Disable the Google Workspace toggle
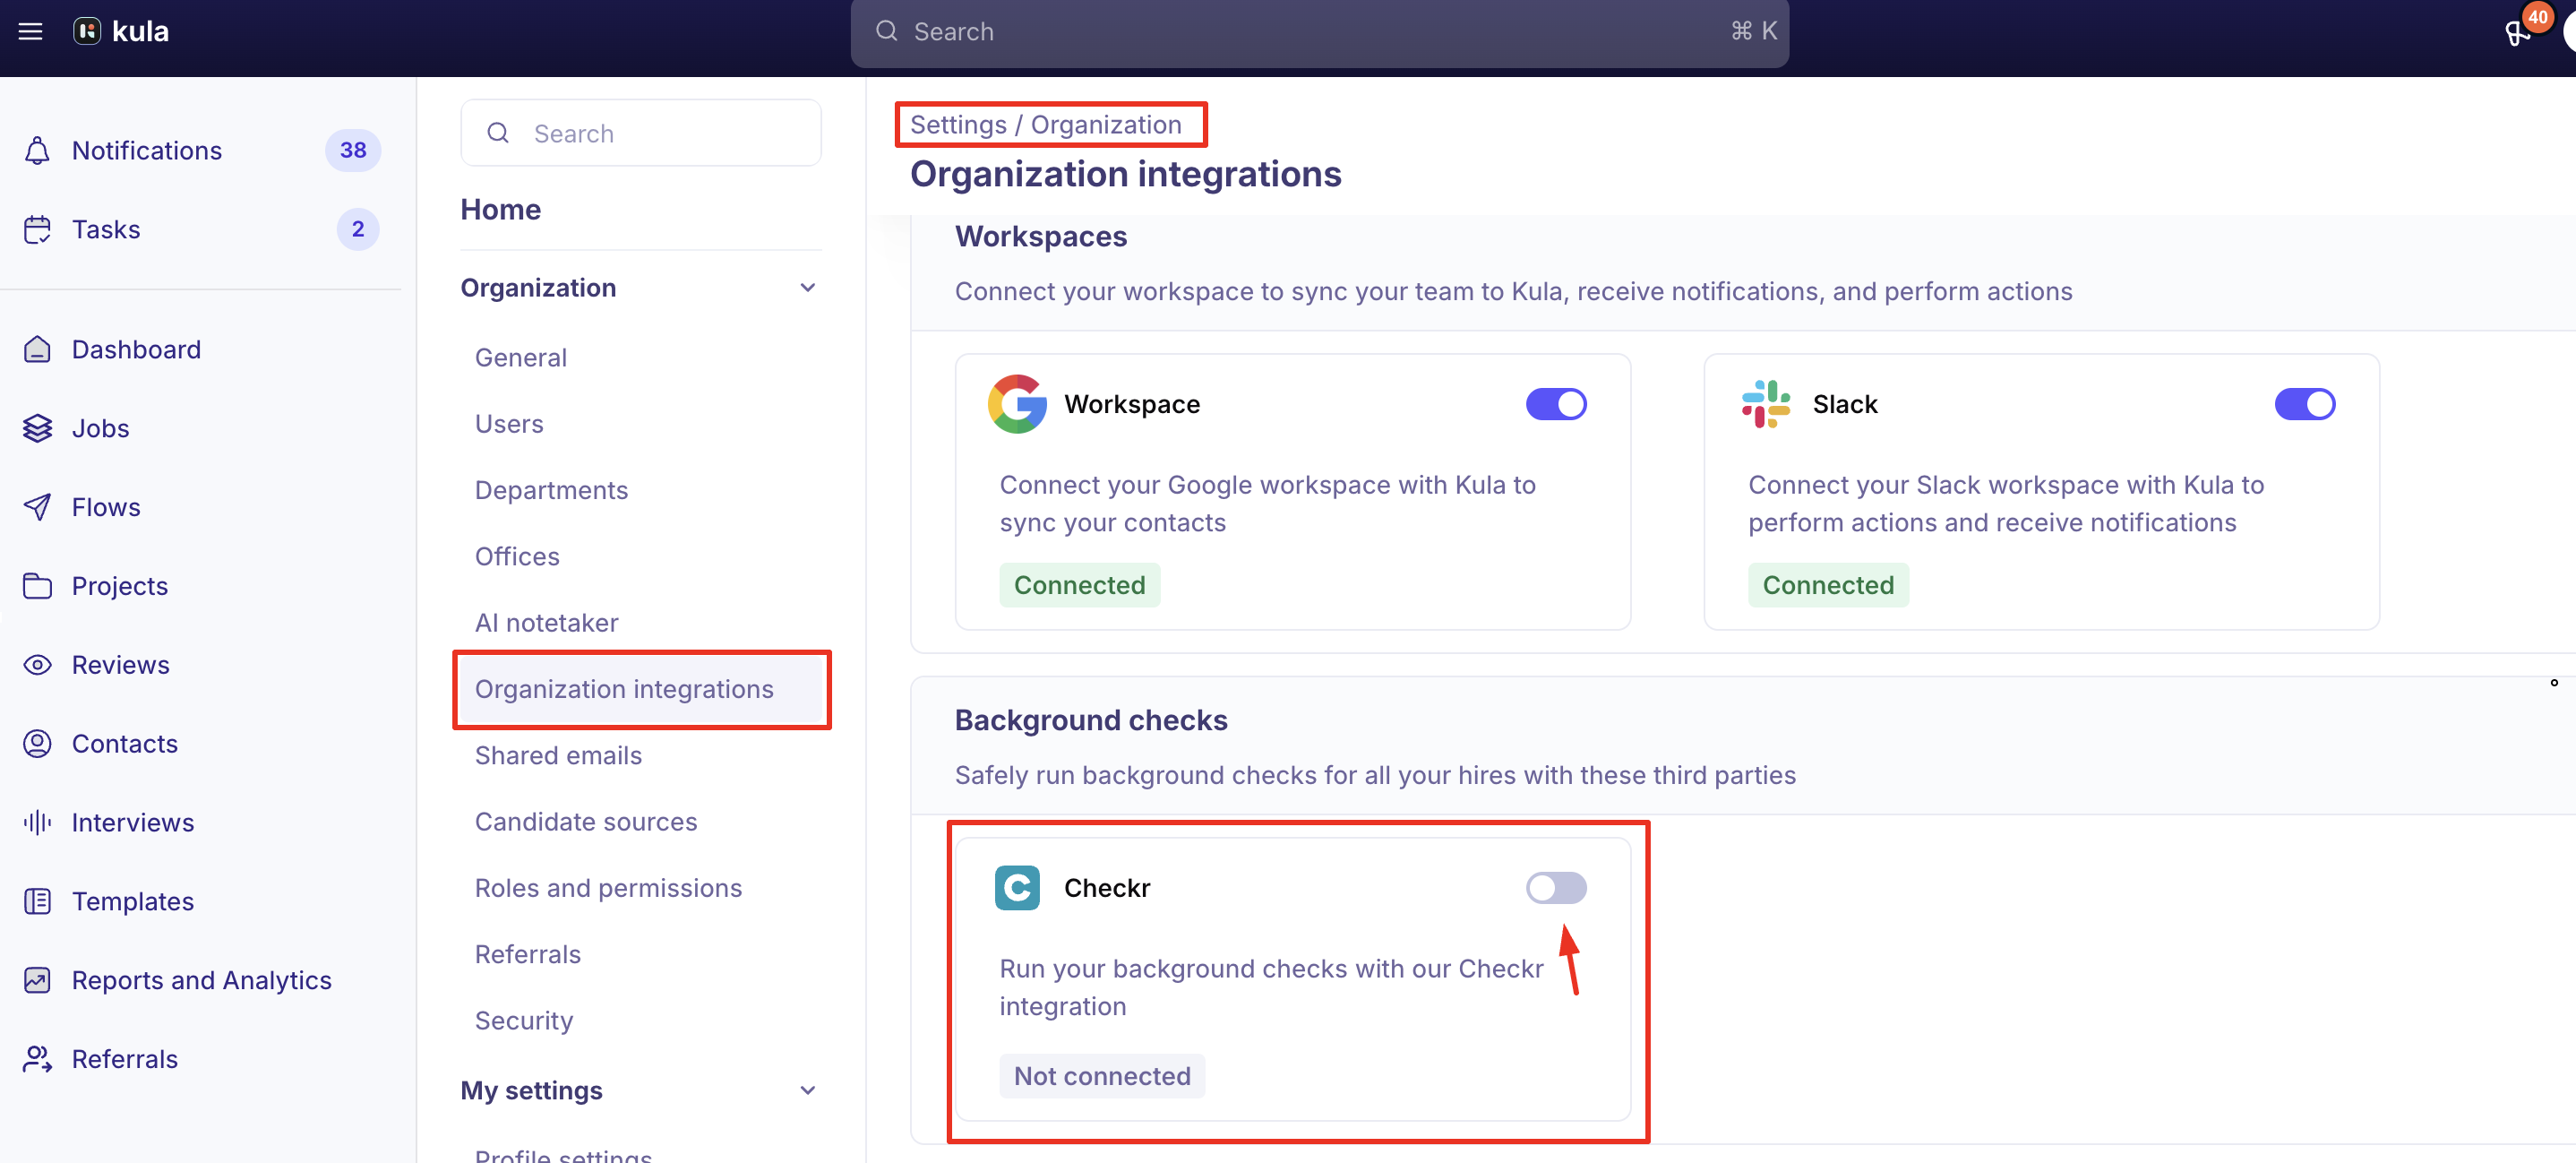Screen dimensions: 2576x1163 click(1555, 404)
